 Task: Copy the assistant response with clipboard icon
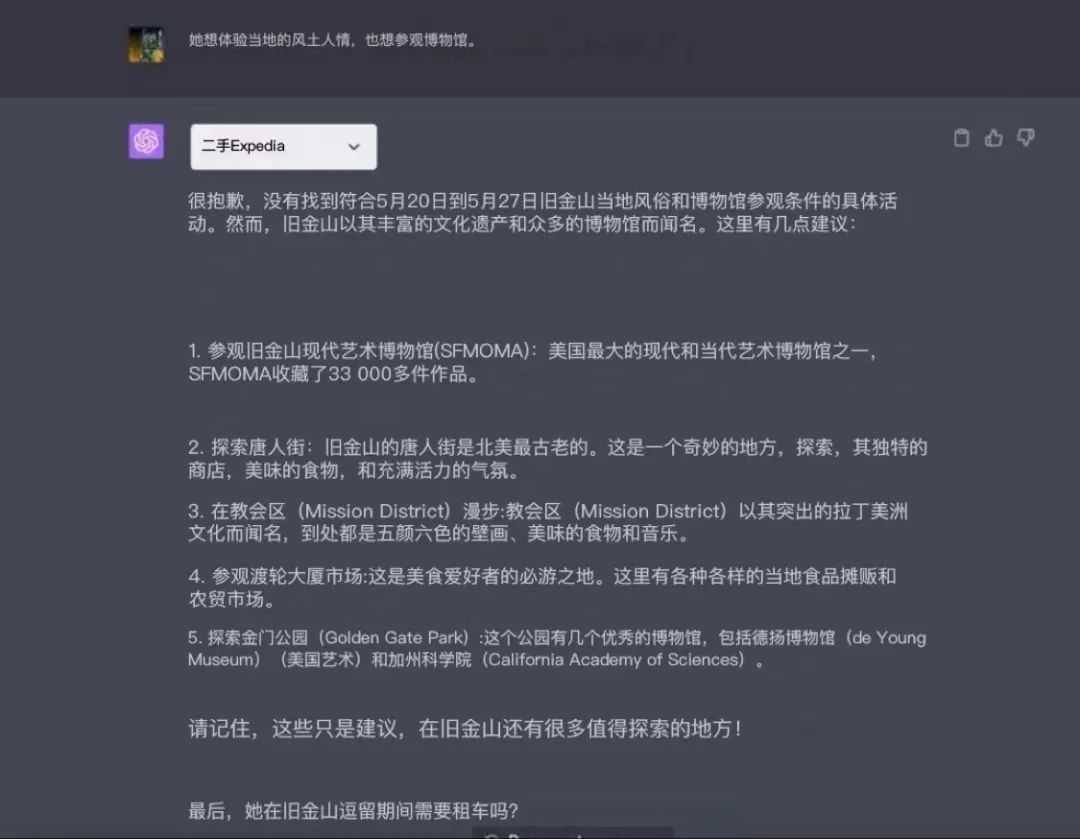961,138
